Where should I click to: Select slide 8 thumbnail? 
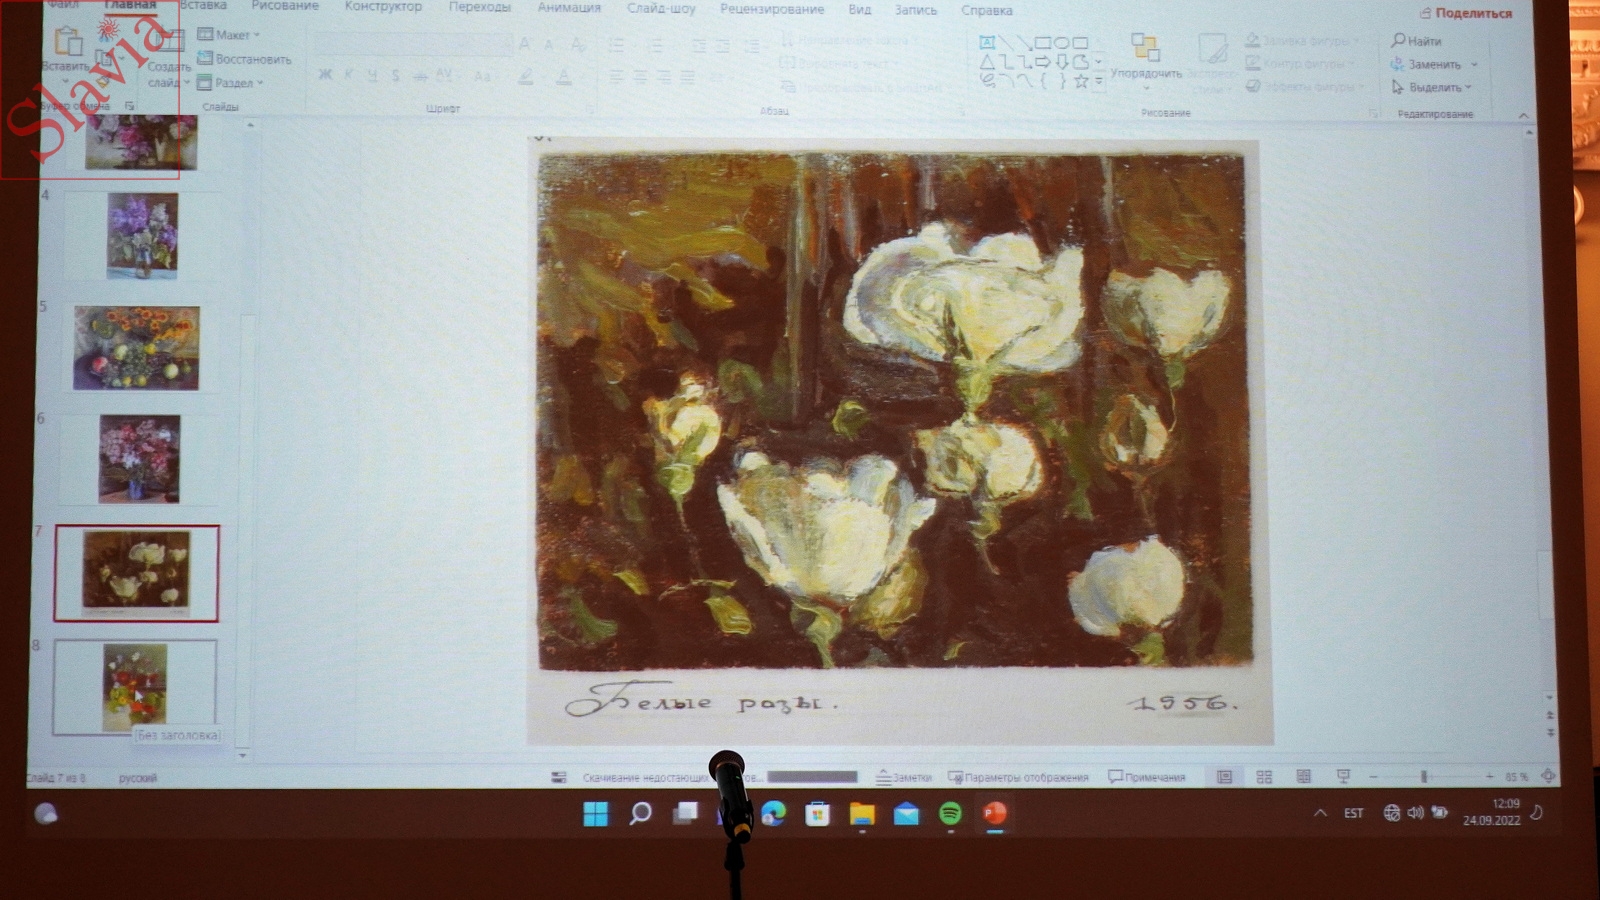click(x=135, y=687)
